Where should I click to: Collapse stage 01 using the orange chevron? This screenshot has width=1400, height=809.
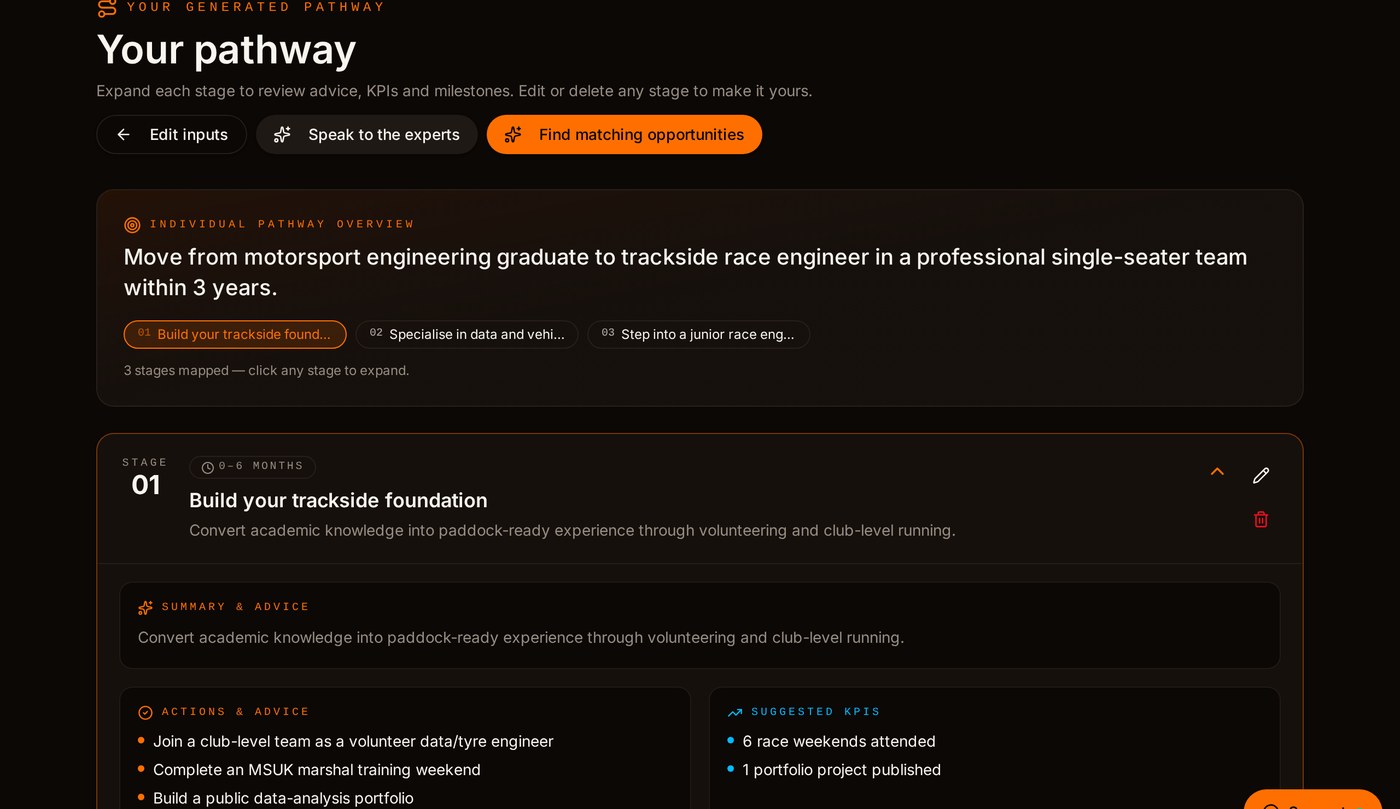pyautogui.click(x=1217, y=472)
